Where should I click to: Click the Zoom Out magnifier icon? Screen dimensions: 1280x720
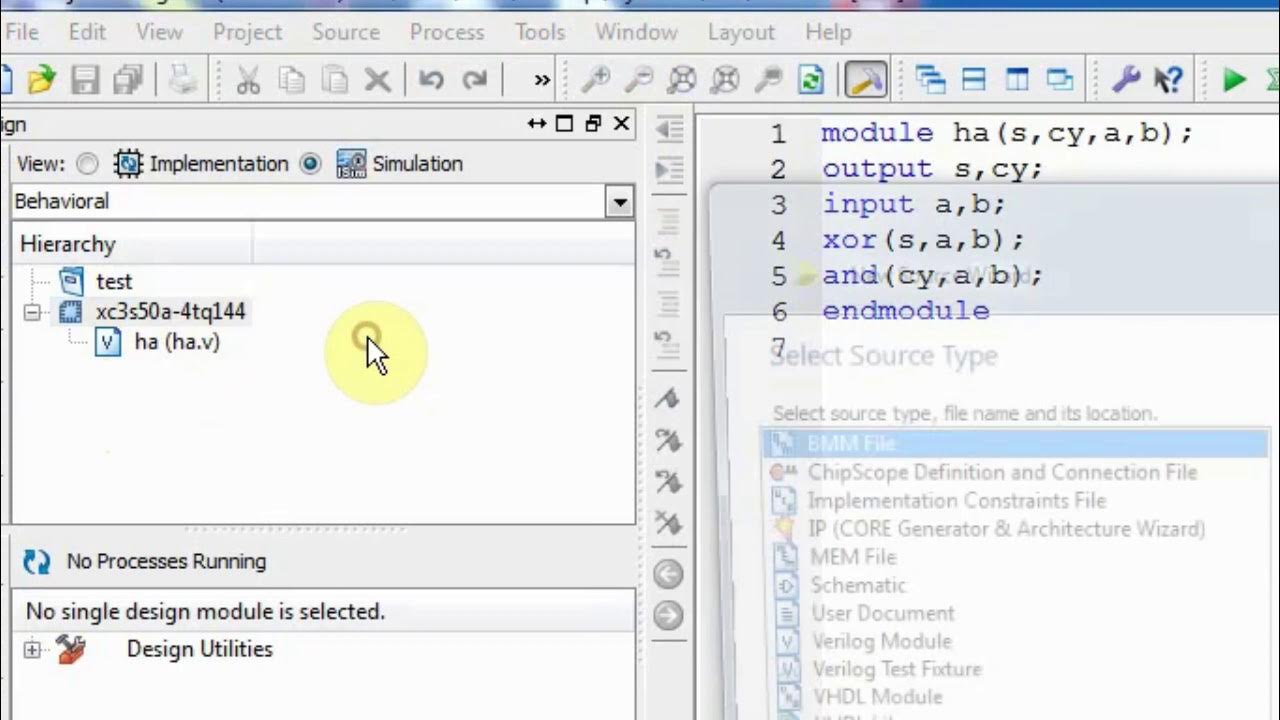pyautogui.click(x=639, y=80)
